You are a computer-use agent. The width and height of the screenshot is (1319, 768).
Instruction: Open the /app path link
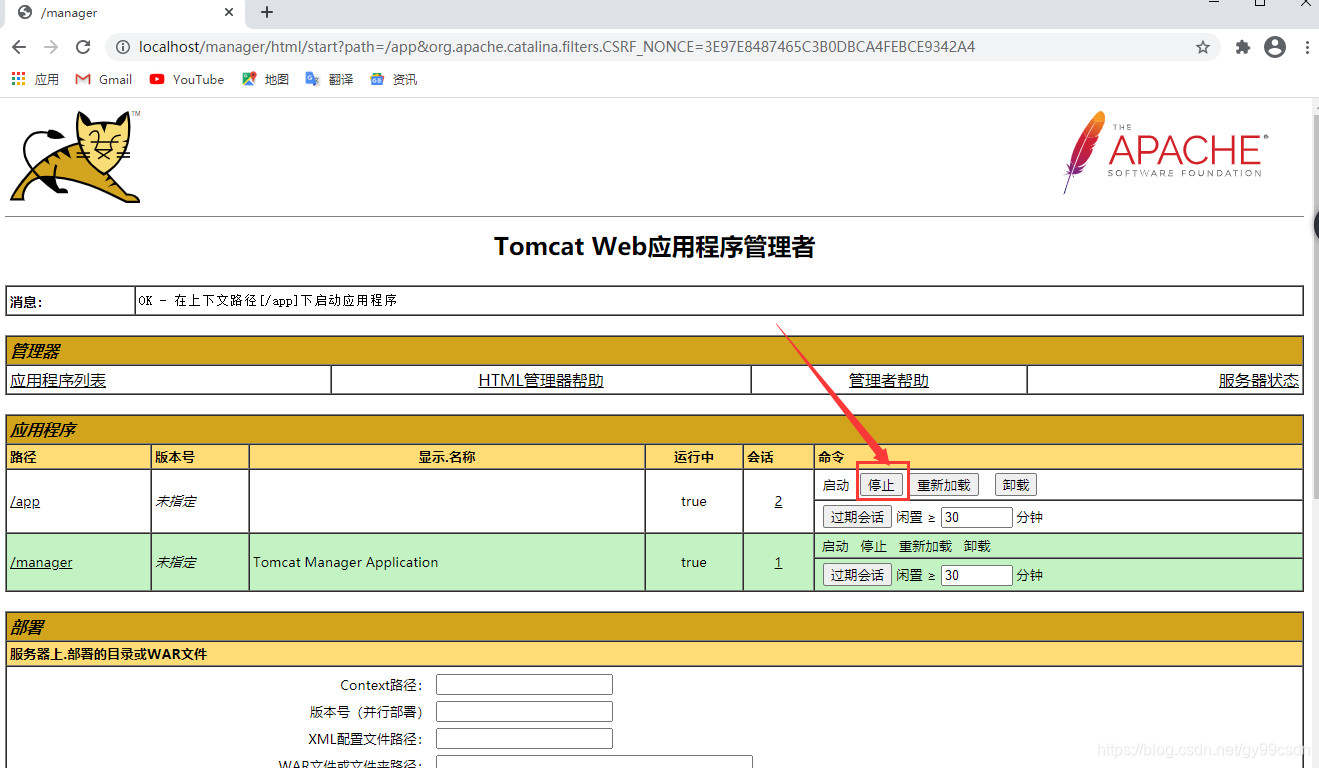(x=25, y=501)
